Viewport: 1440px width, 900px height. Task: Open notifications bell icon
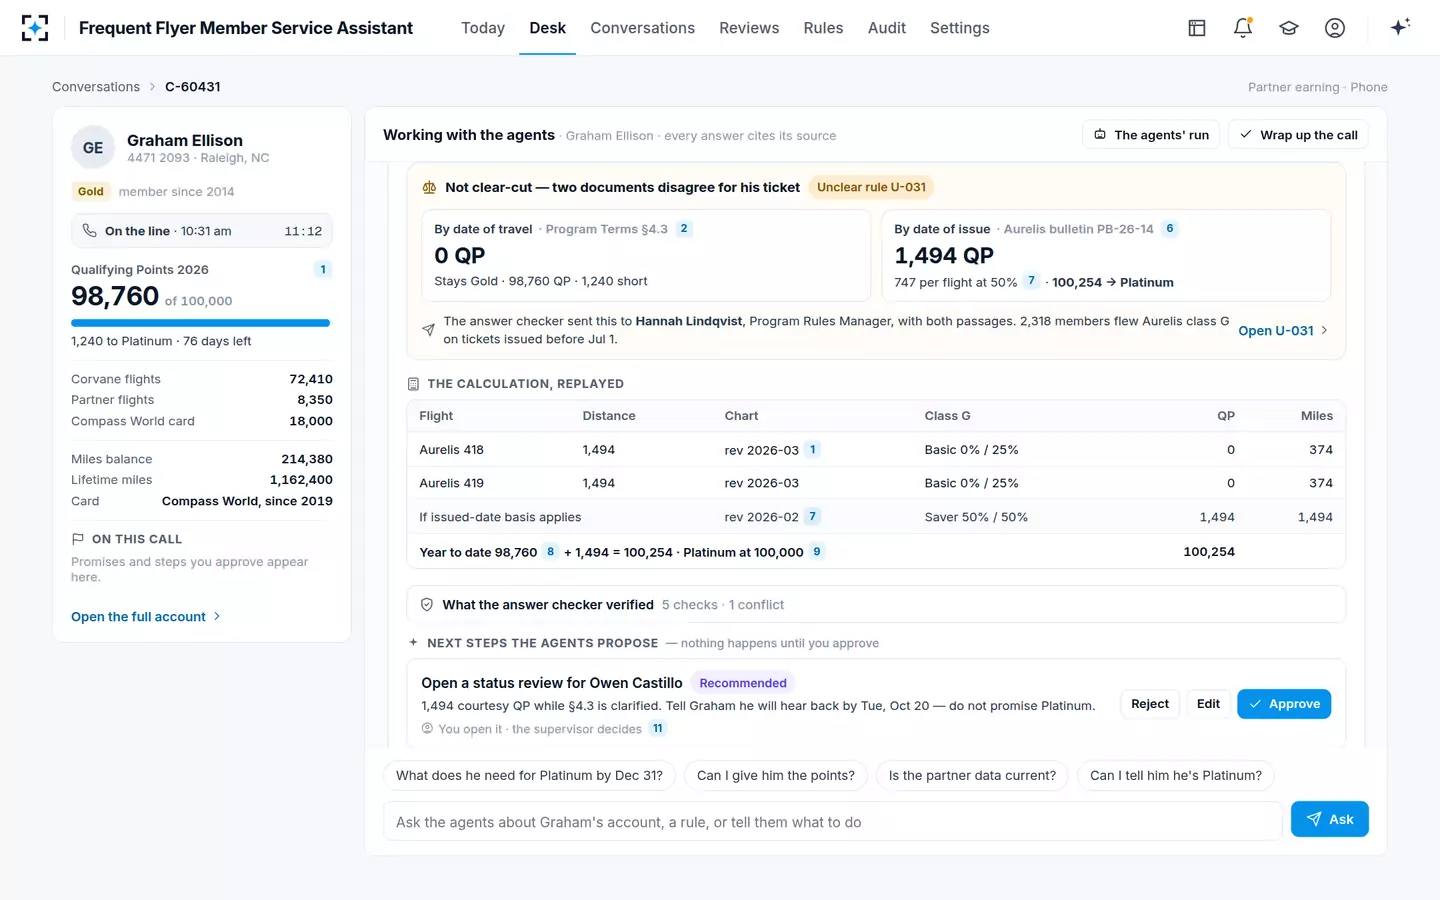pos(1243,28)
